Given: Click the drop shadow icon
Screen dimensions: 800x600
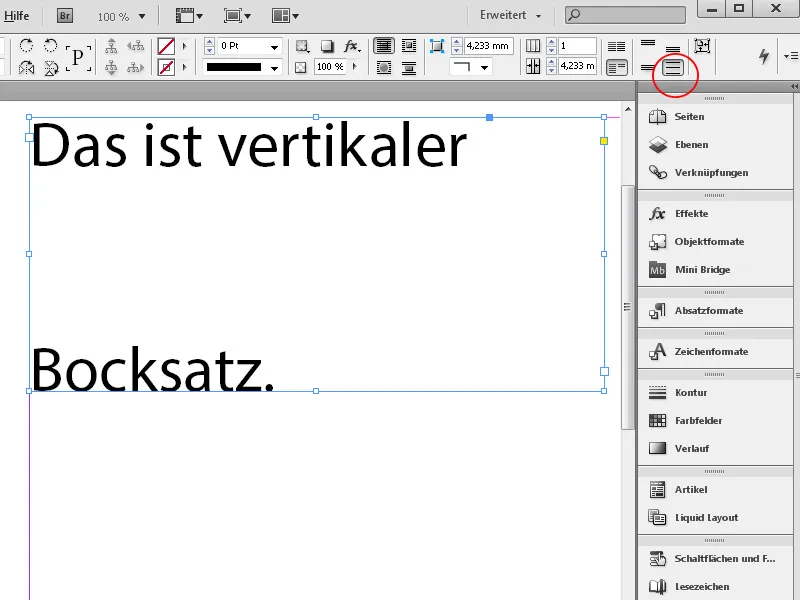Looking at the screenshot, I should click(327, 46).
